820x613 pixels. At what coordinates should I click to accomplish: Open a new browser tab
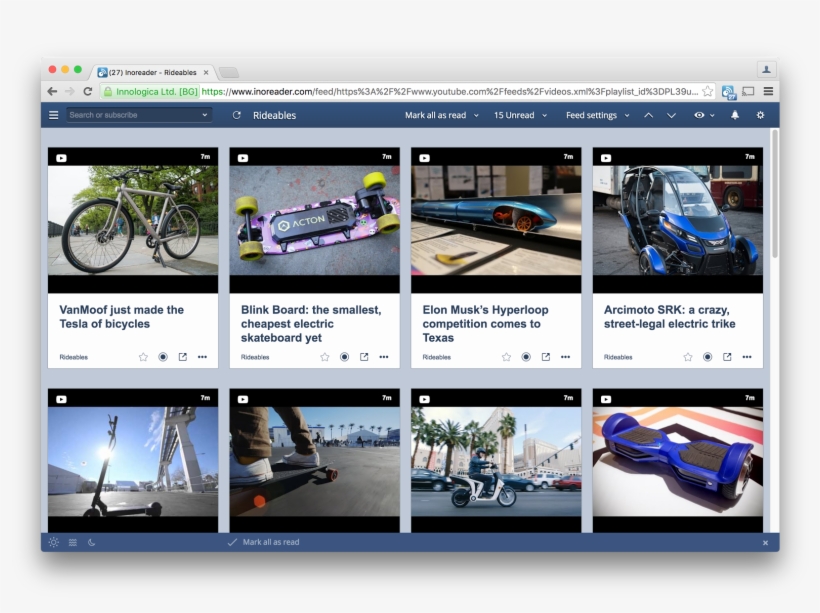(x=229, y=72)
